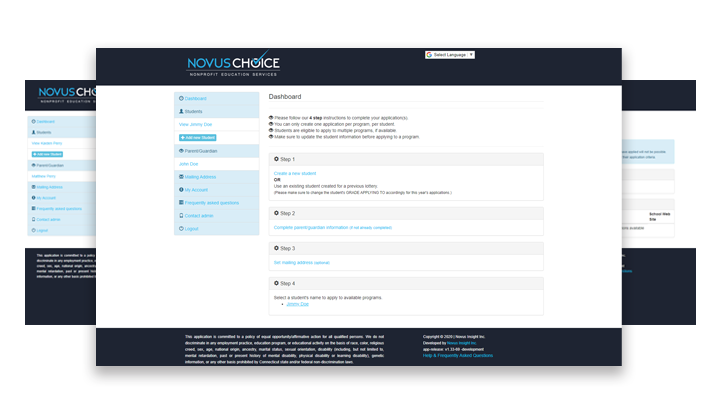The image size is (720, 400).
Task: Click the My Account icon in back-left window
Action: (x=33, y=197)
